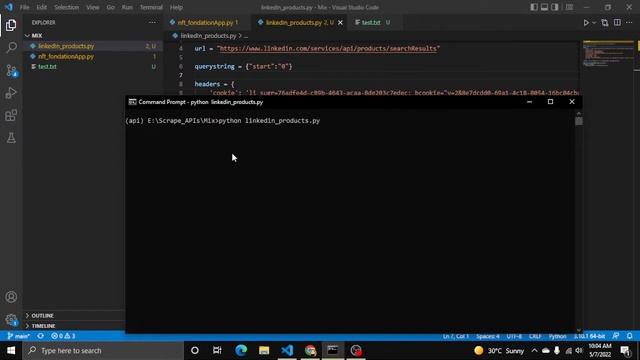Viewport: 640px width, 360px height.
Task: Select nft_fondationApp.py in Explorer tree
Action: tap(93, 56)
